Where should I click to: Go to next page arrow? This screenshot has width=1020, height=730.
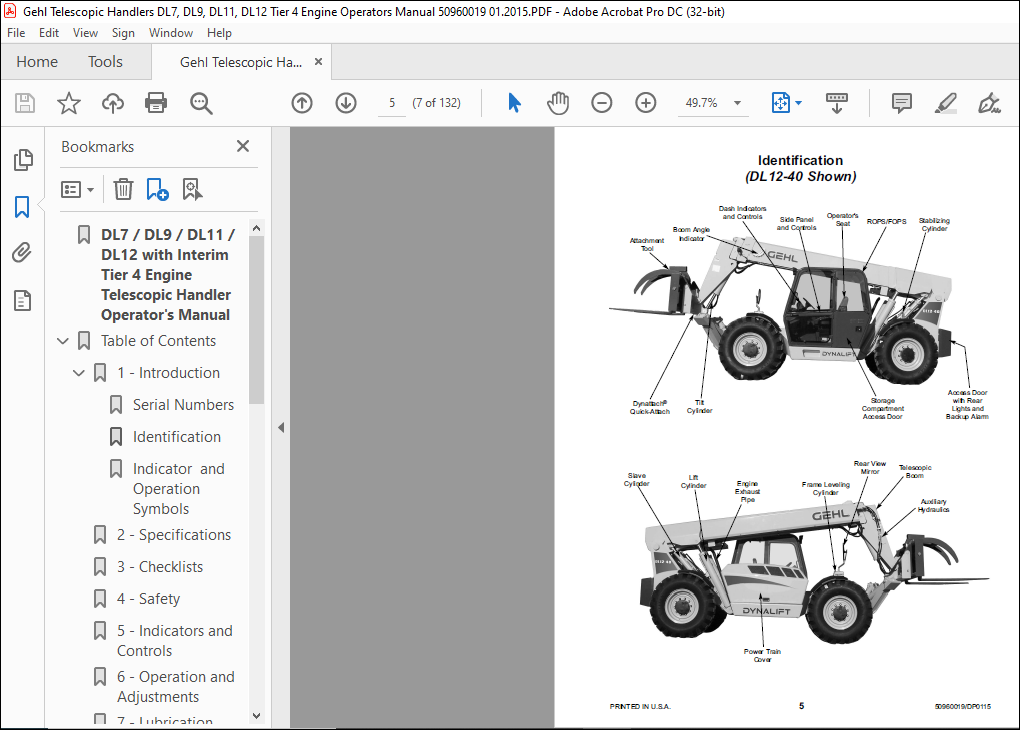point(346,103)
